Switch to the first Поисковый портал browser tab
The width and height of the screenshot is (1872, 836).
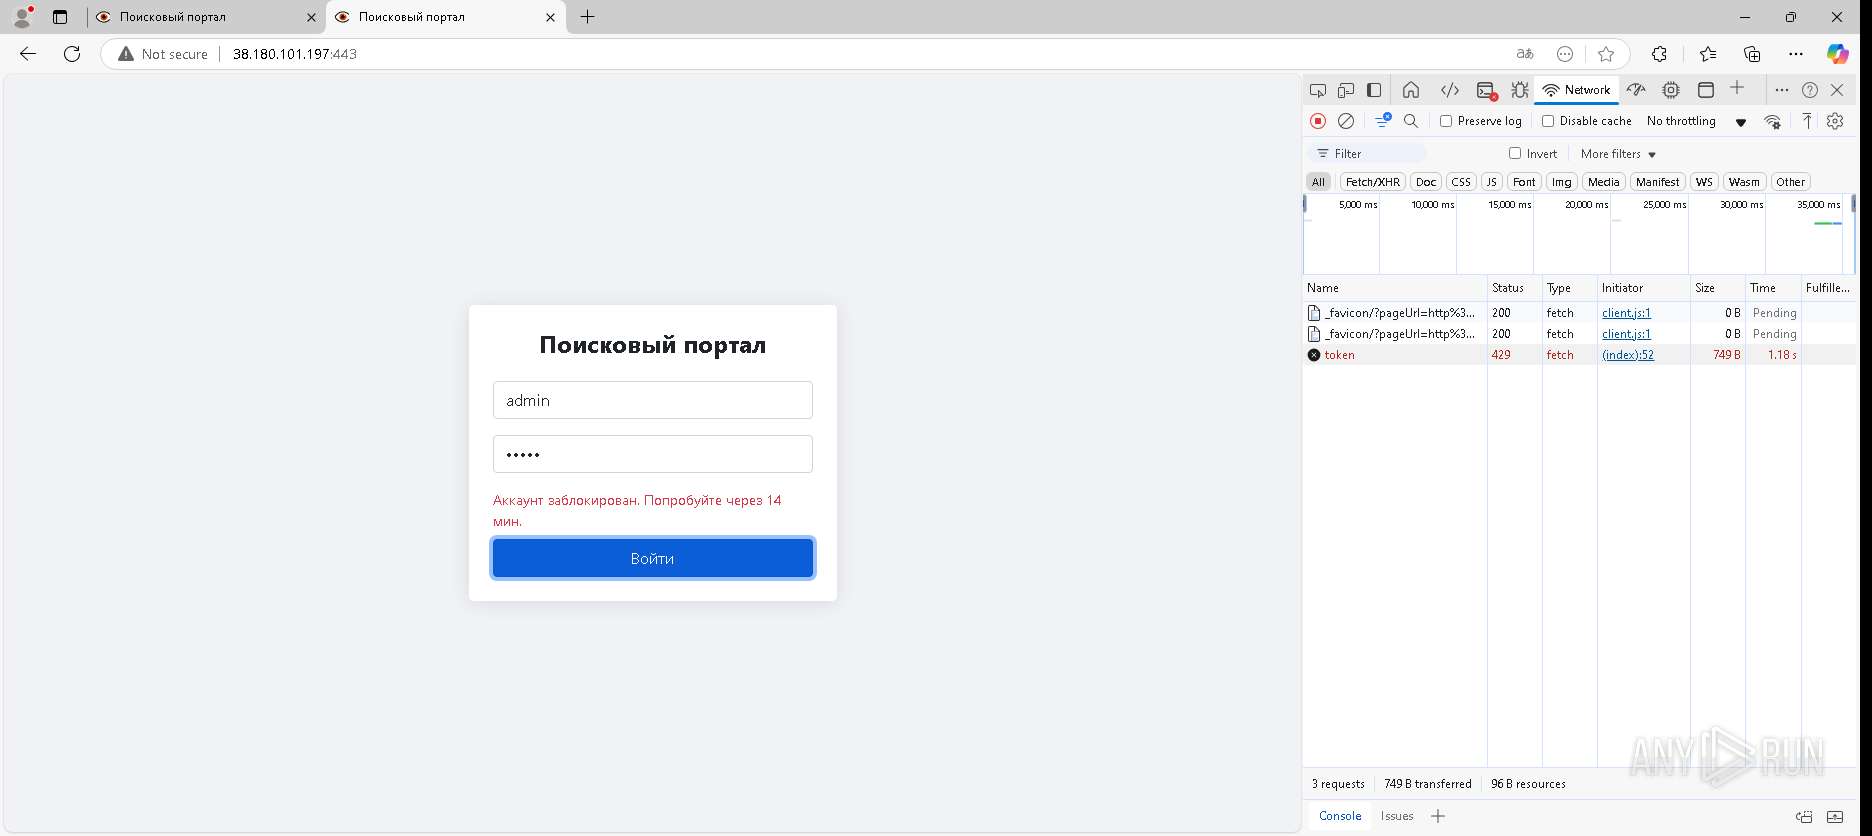point(206,17)
